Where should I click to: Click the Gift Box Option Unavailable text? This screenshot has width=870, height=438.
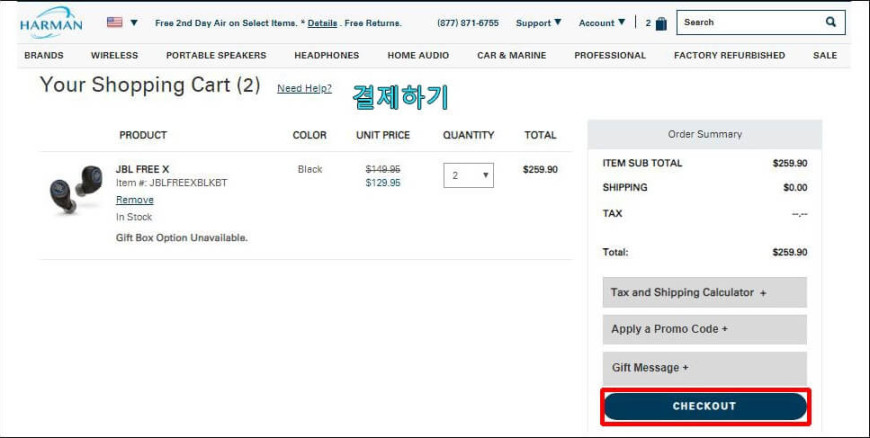point(181,238)
